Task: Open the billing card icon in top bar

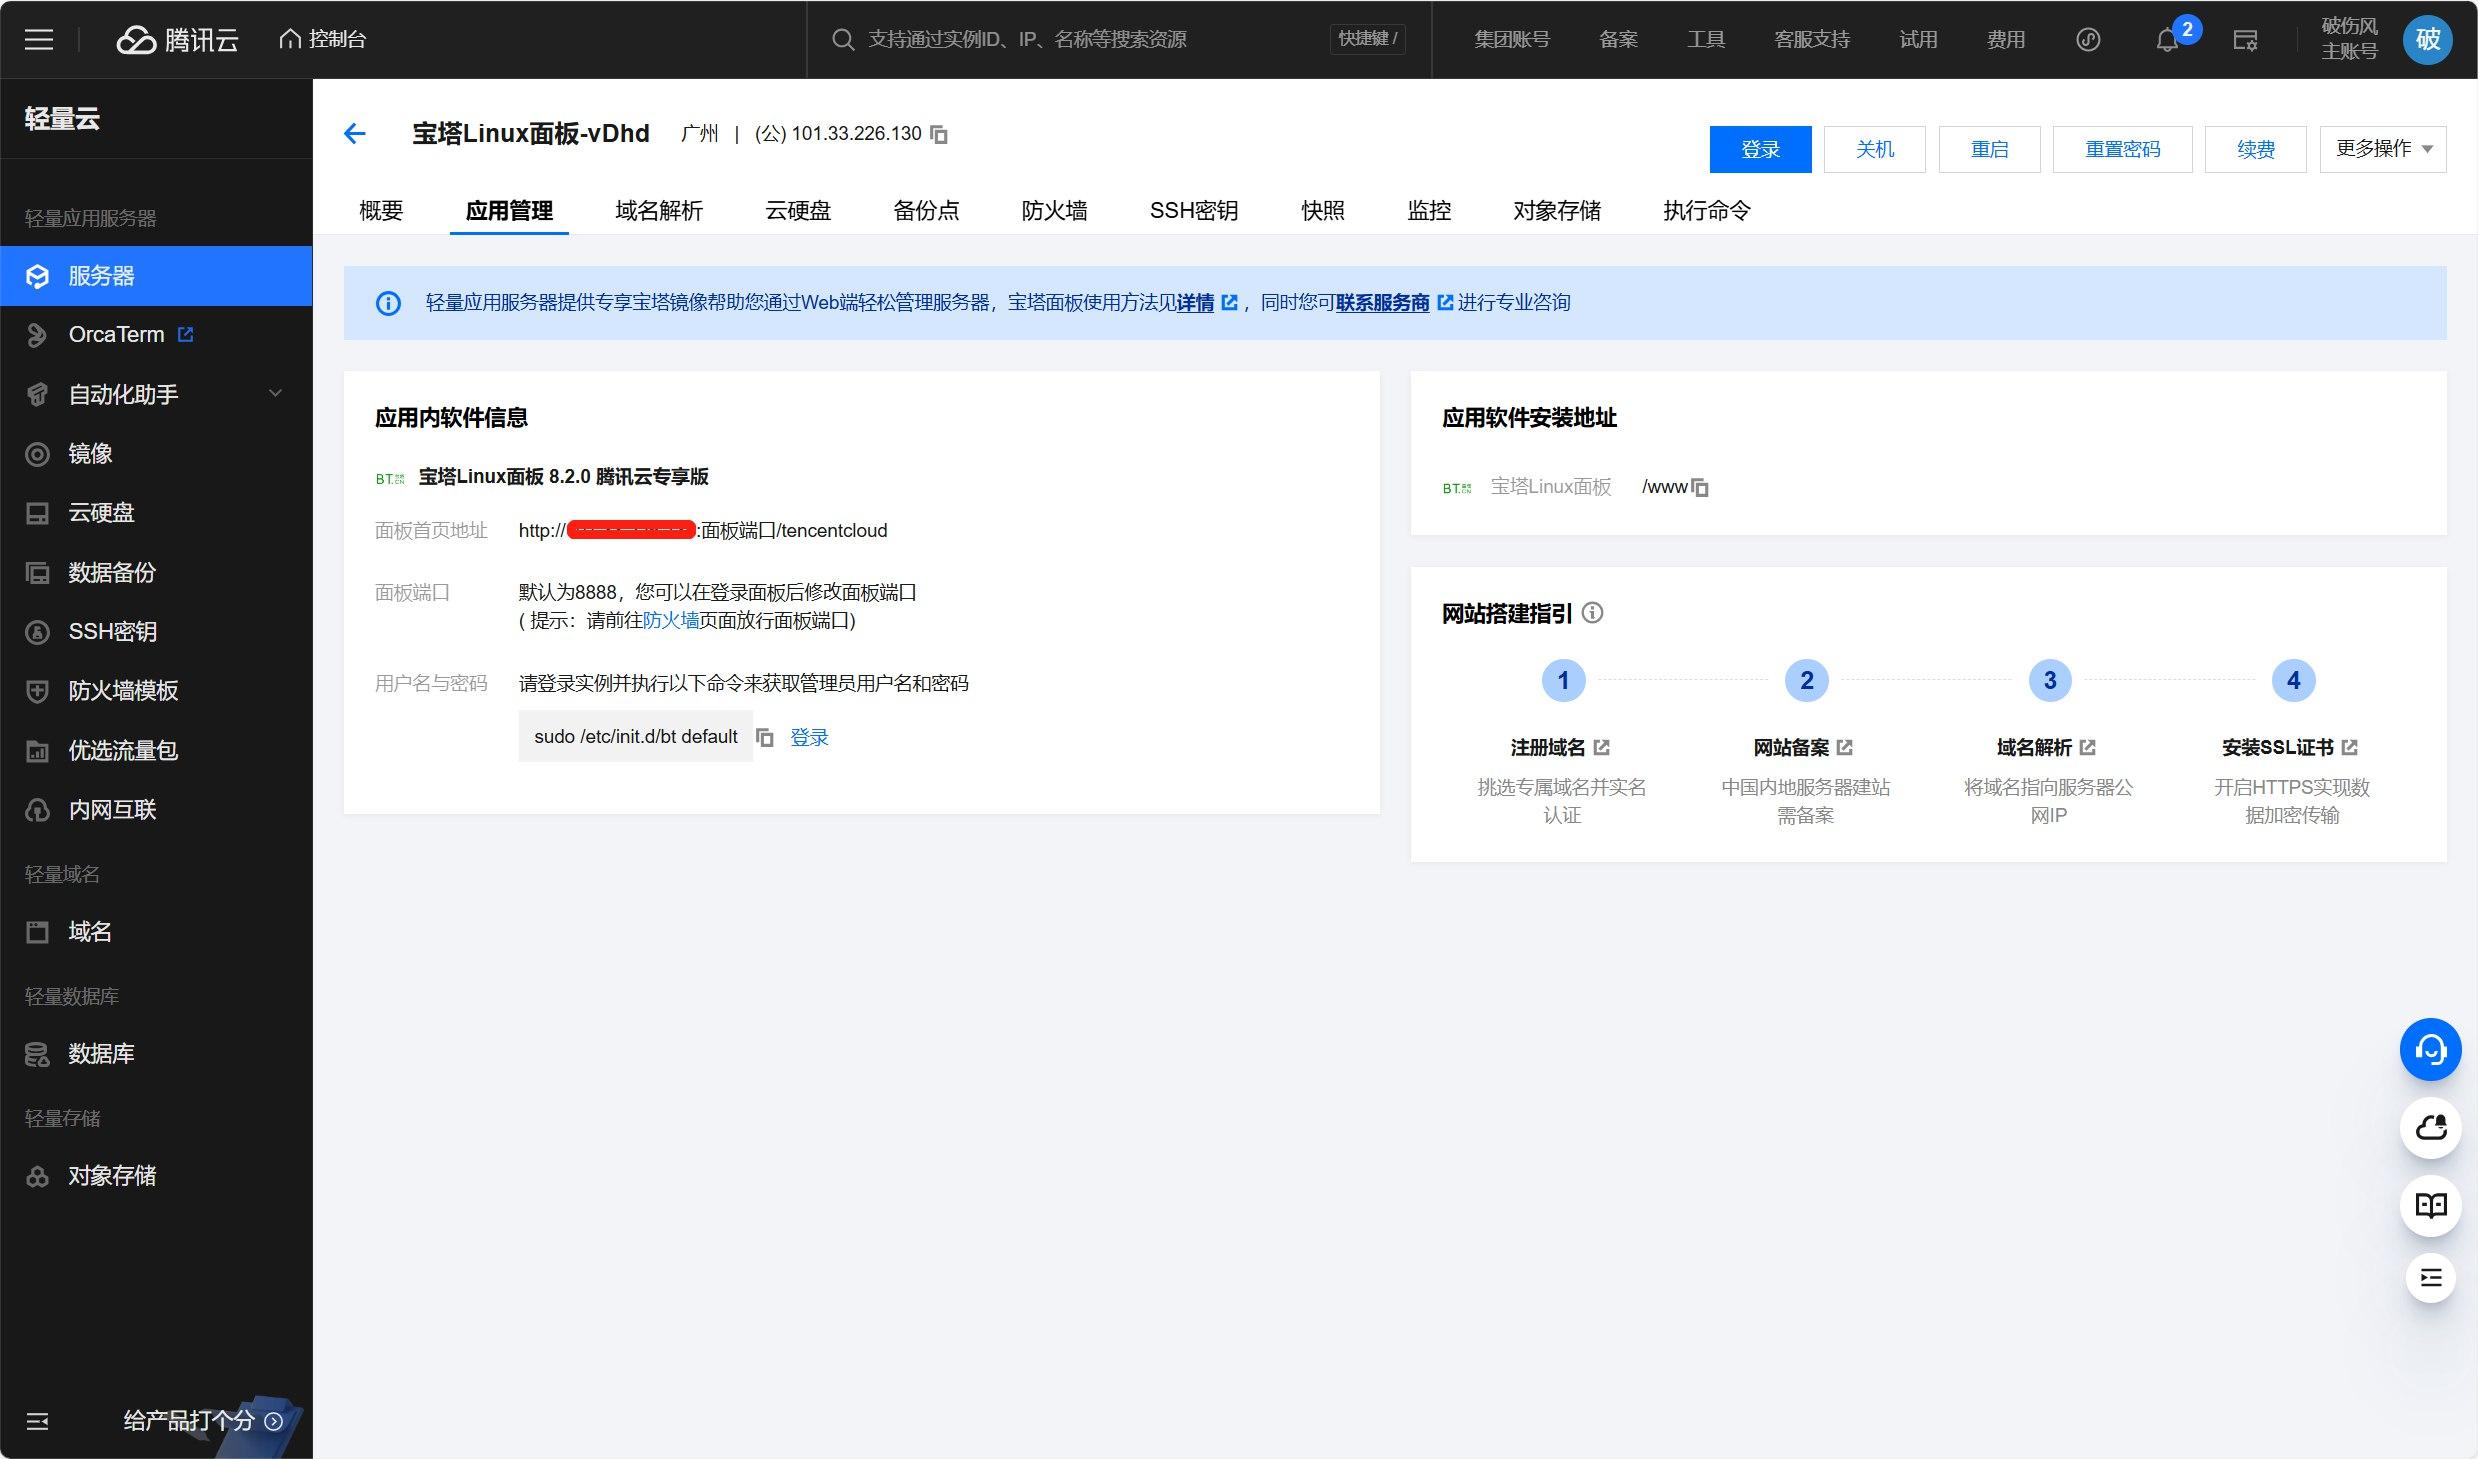Action: tap(2245, 40)
